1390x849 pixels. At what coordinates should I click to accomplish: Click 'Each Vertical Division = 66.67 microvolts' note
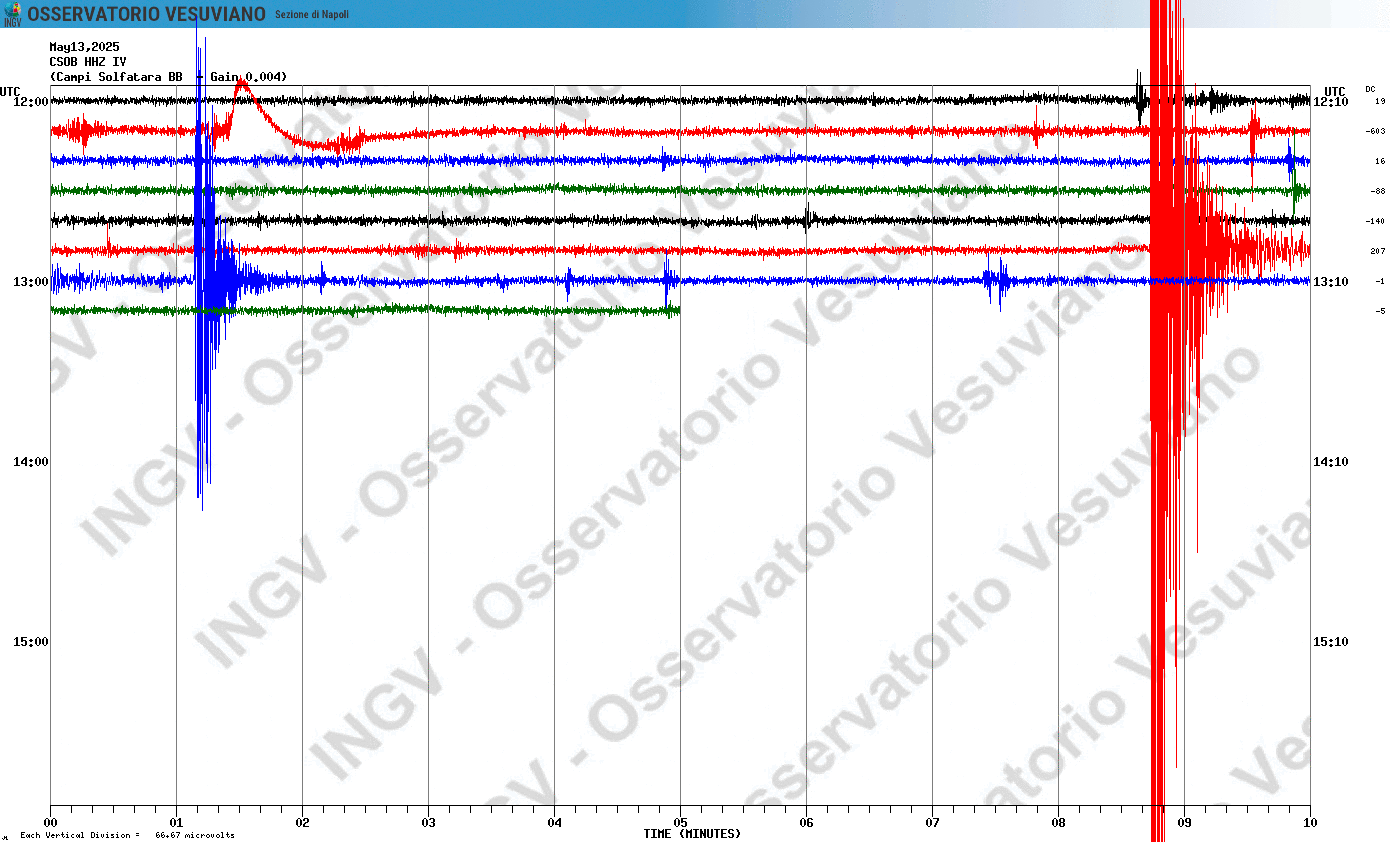[127, 835]
